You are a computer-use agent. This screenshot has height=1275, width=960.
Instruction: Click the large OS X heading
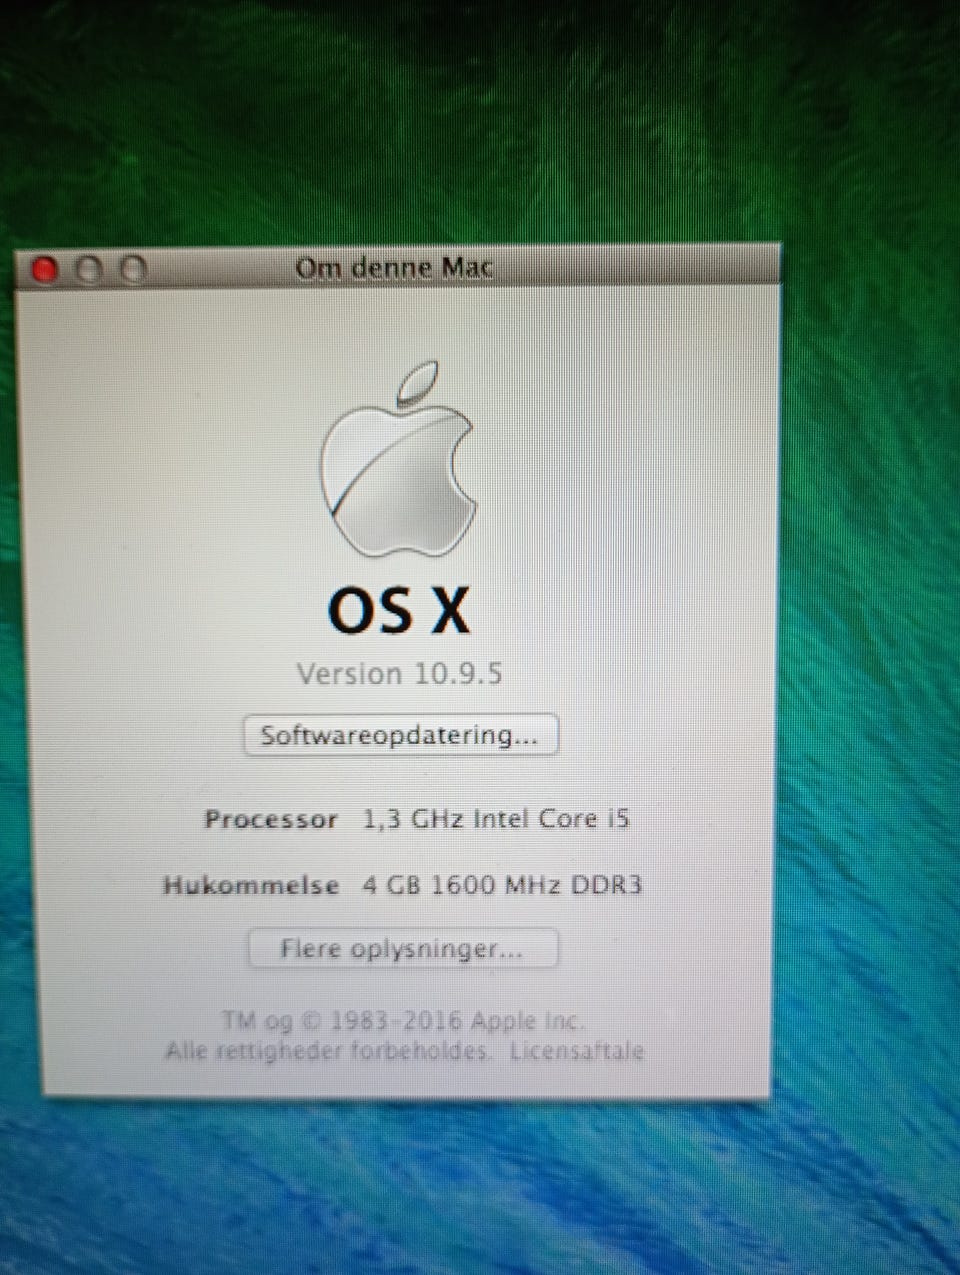click(399, 610)
